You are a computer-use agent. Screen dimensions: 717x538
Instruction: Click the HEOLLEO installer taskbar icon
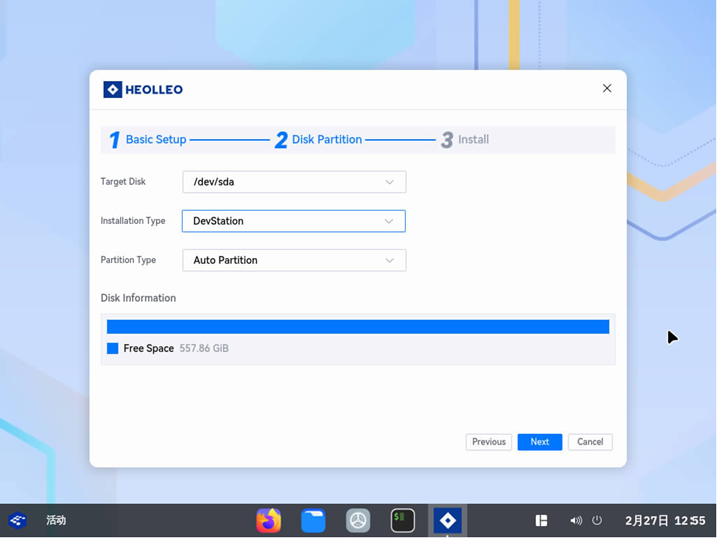(x=447, y=520)
